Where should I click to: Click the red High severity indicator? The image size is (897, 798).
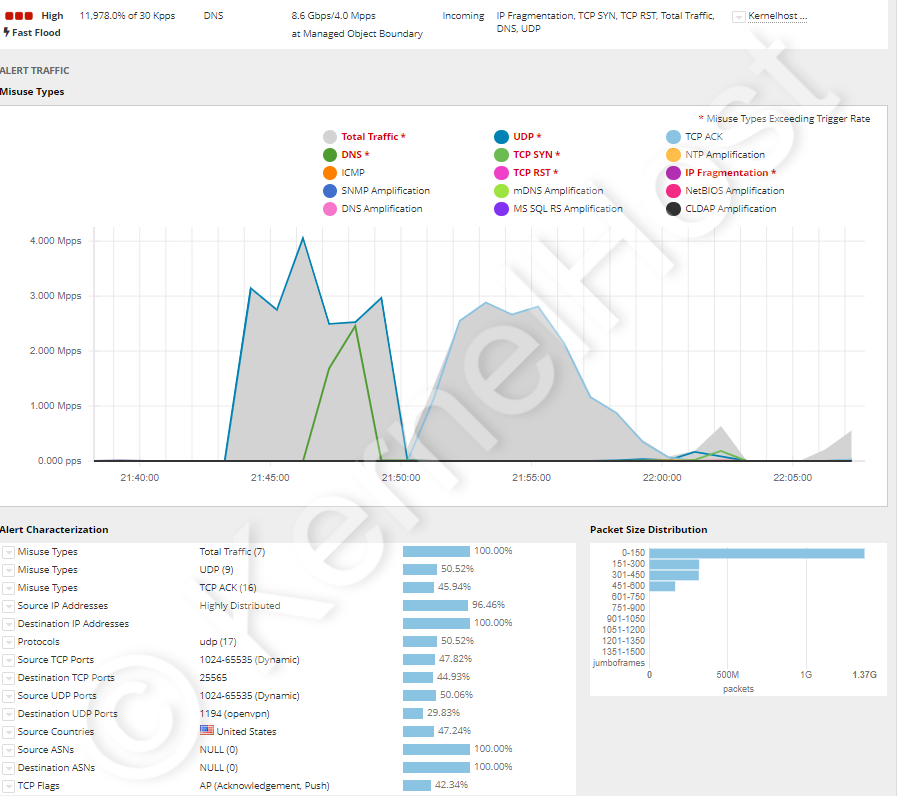pos(20,16)
